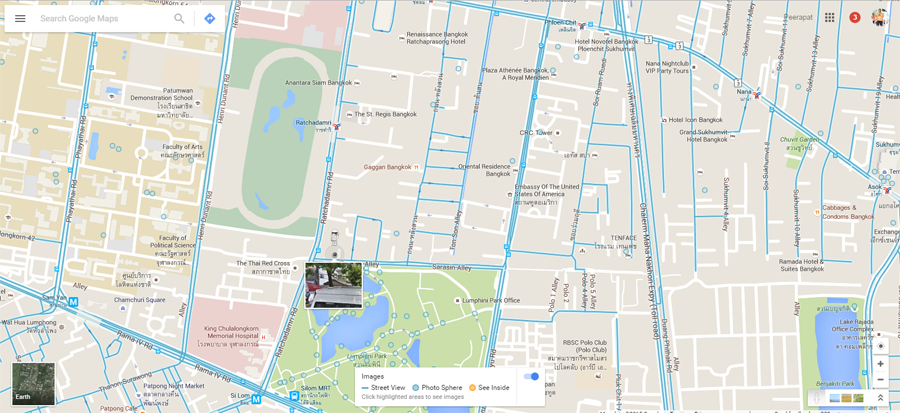Click the Faculty of Arts label
This screenshot has width=900, height=413.
pos(182,147)
